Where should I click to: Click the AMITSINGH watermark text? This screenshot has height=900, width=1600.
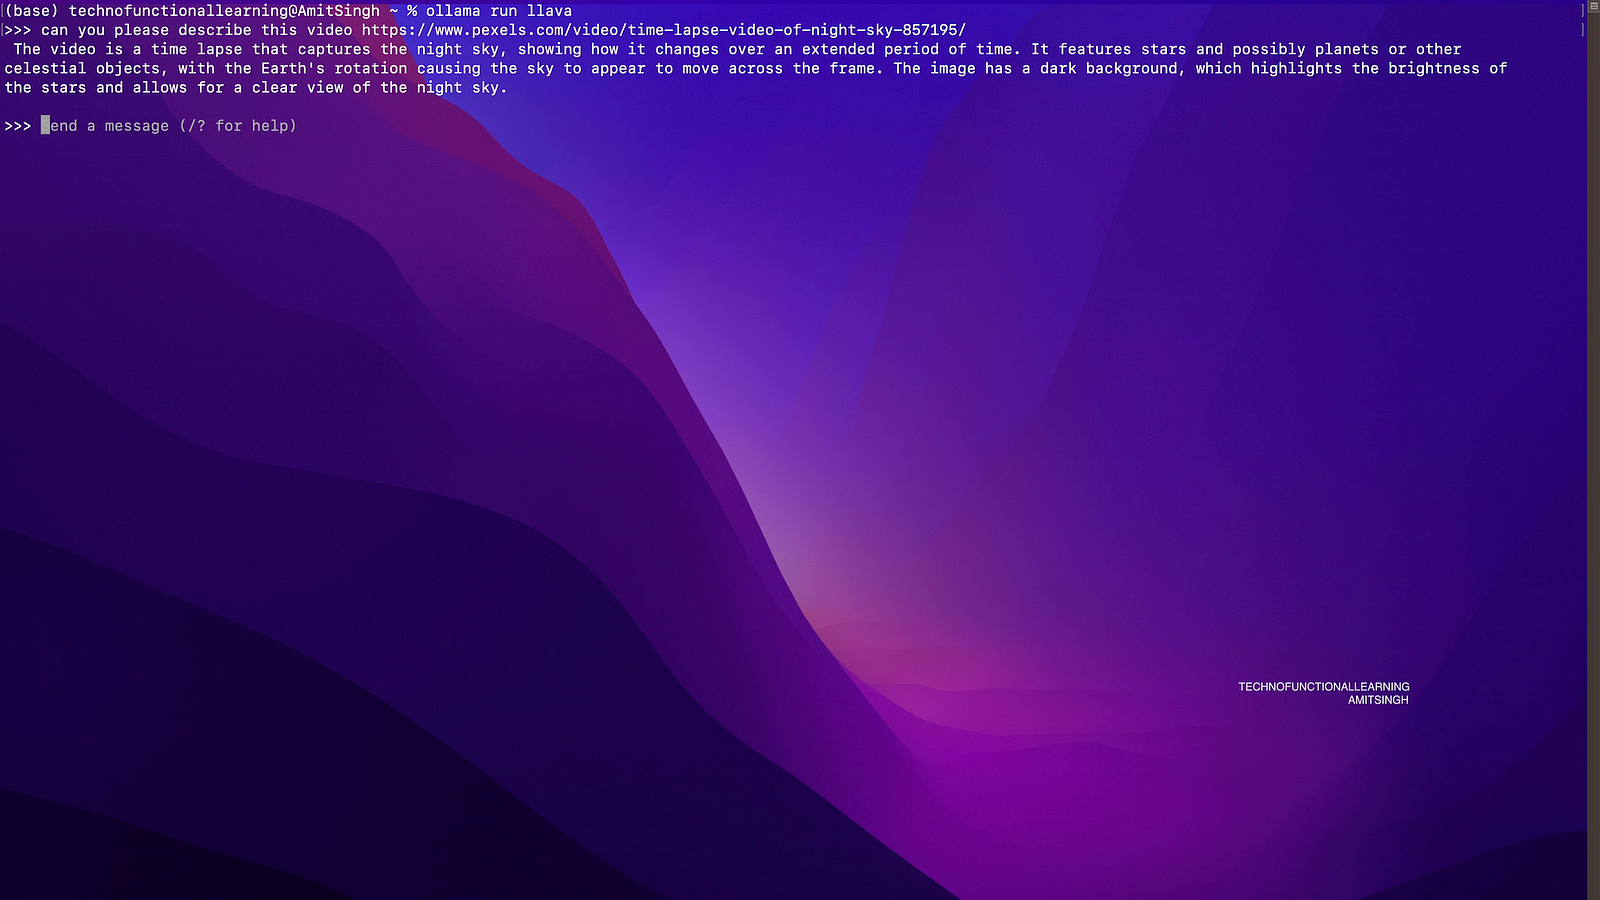click(x=1377, y=700)
